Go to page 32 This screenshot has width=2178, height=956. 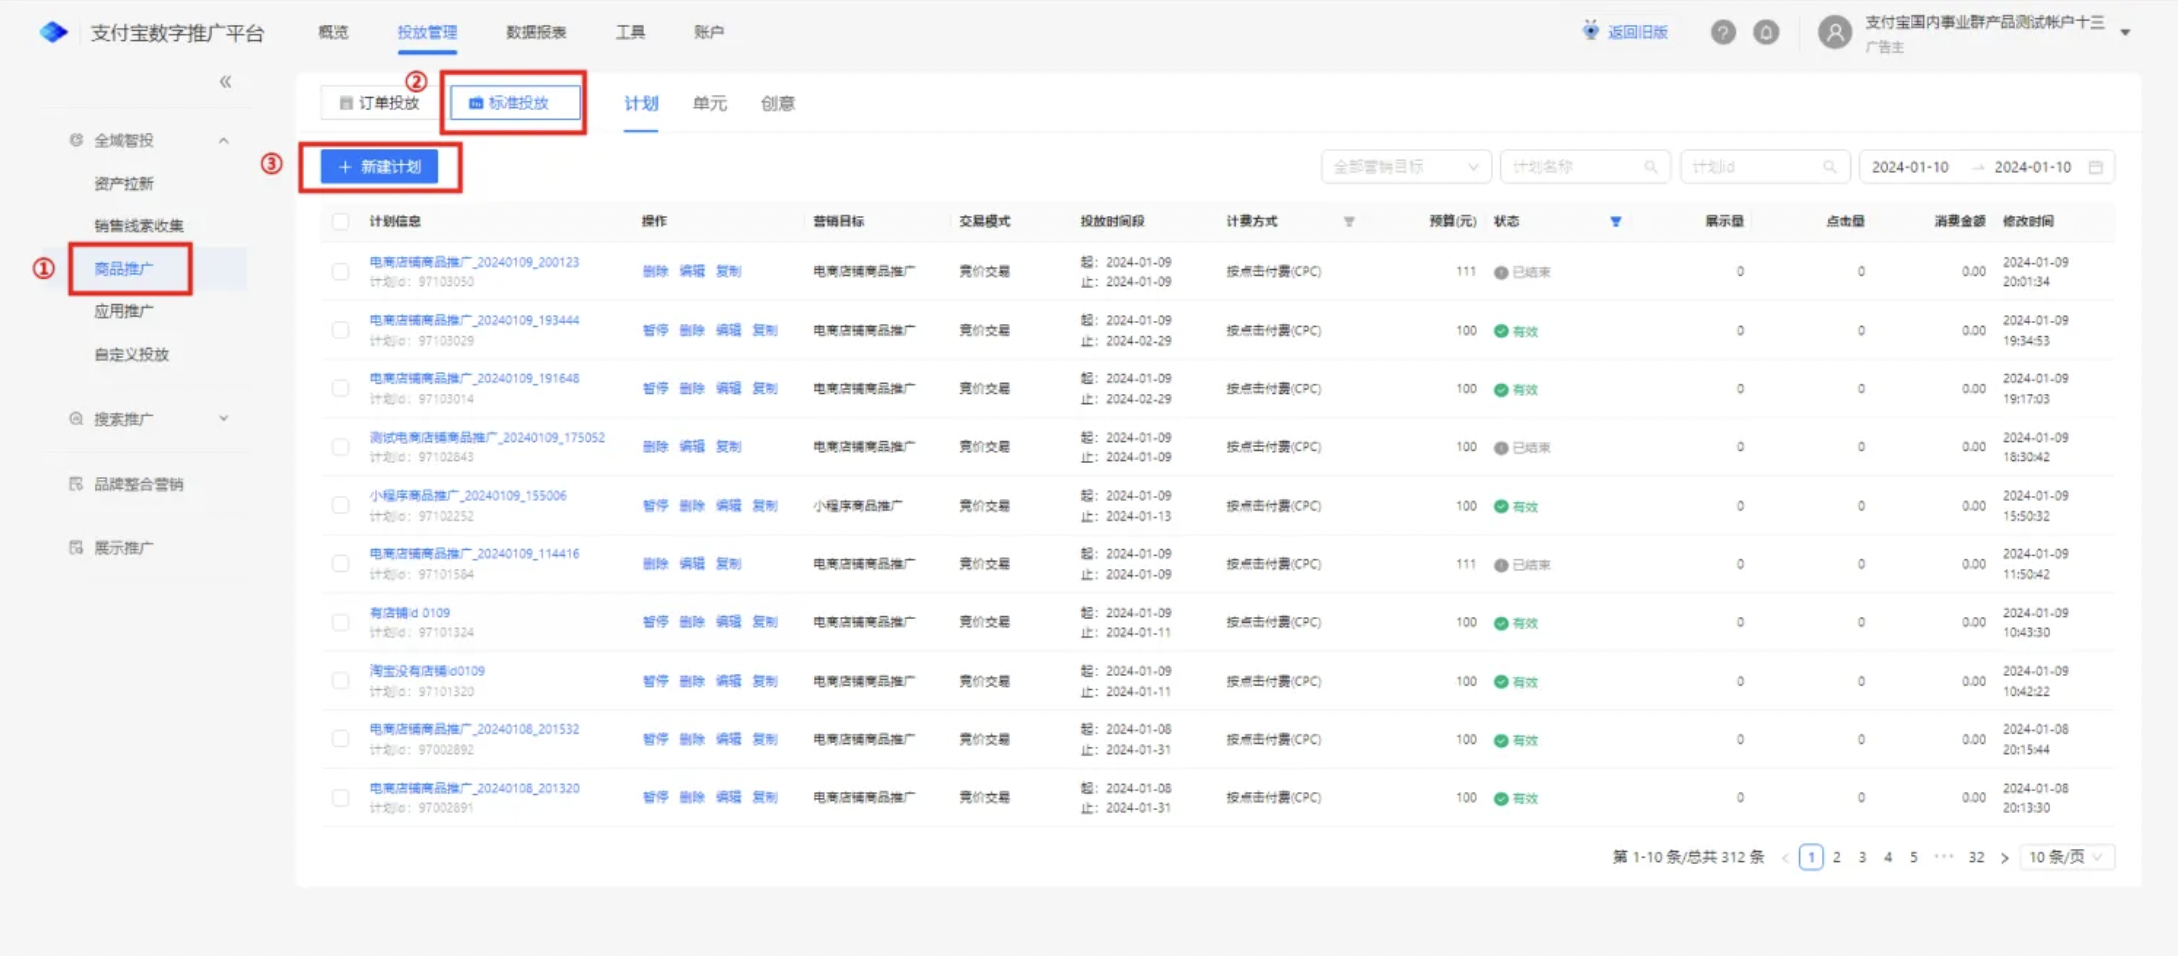click(1976, 857)
